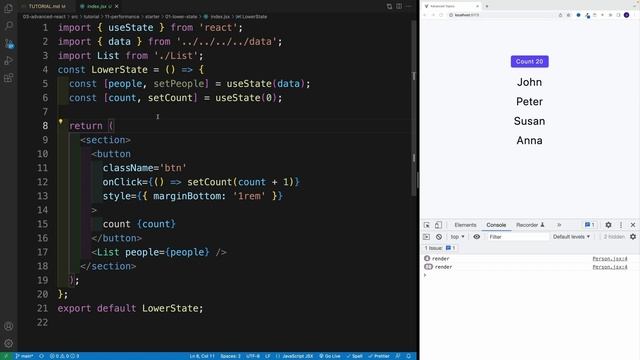This screenshot has width=640, height=360.
Task: Toggle the console sidebar panel
Action: (x=427, y=237)
